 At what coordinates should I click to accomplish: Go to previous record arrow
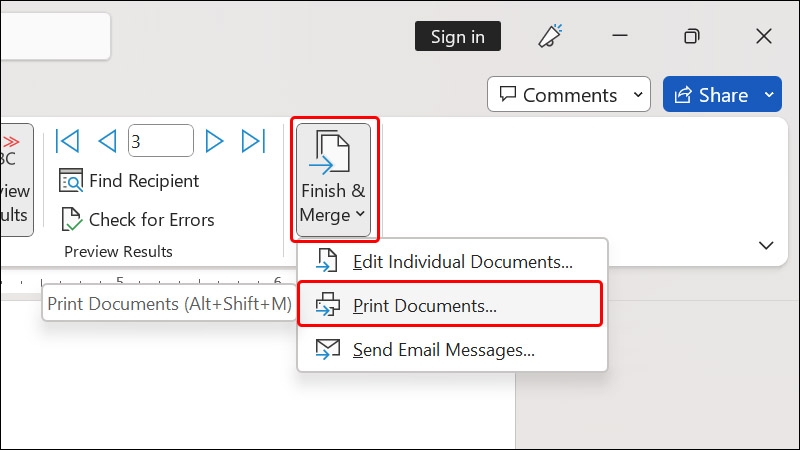(107, 141)
